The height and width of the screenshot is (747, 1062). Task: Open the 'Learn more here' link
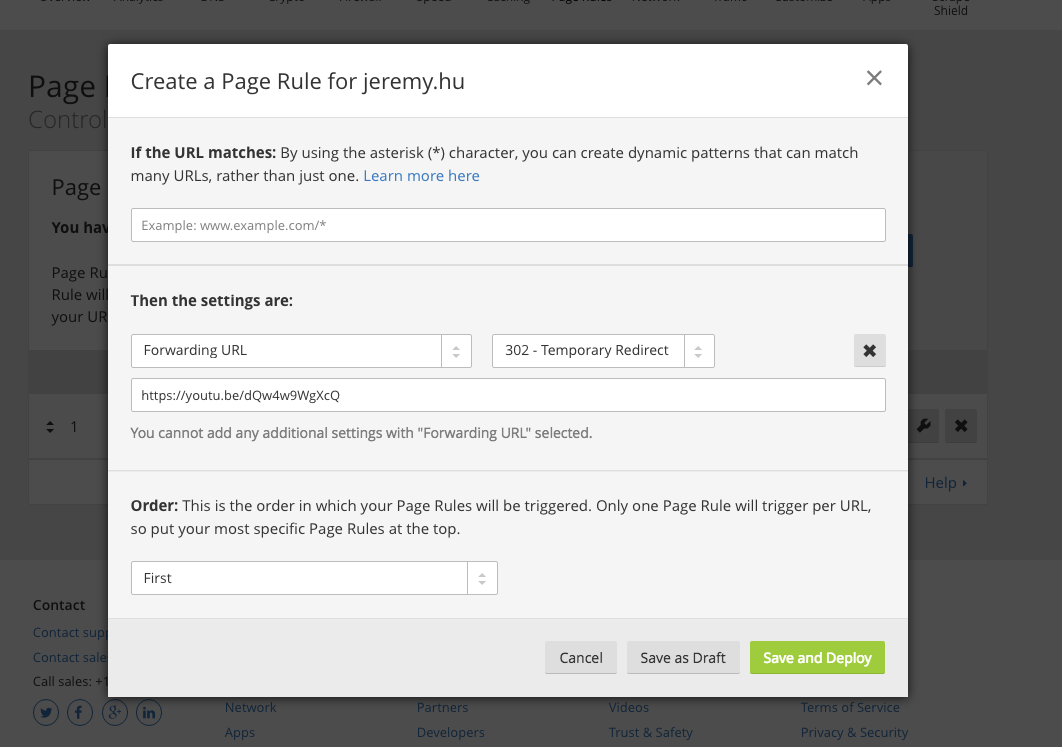click(421, 175)
